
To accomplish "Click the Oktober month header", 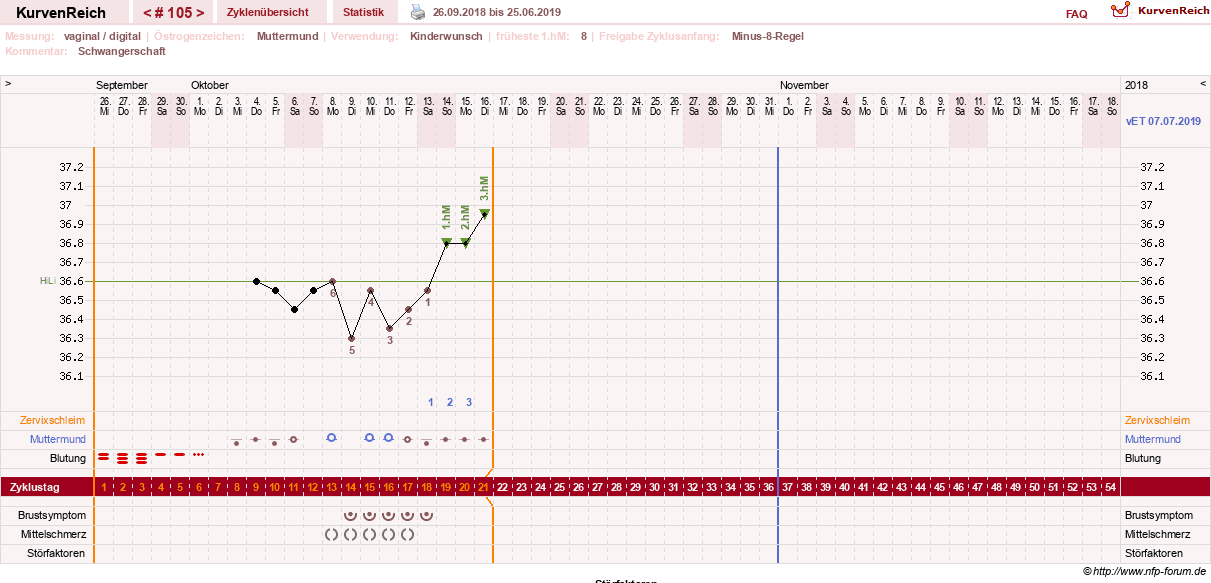I will coord(210,85).
